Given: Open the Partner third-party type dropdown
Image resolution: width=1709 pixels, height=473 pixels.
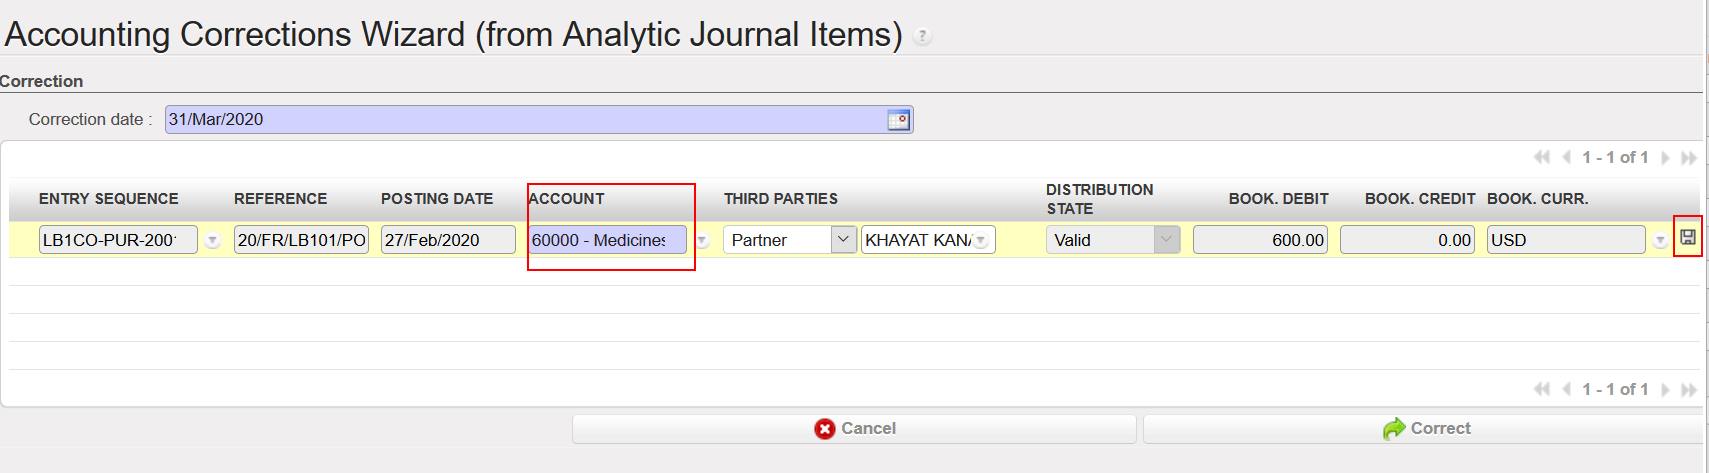Looking at the screenshot, I should click(x=844, y=240).
